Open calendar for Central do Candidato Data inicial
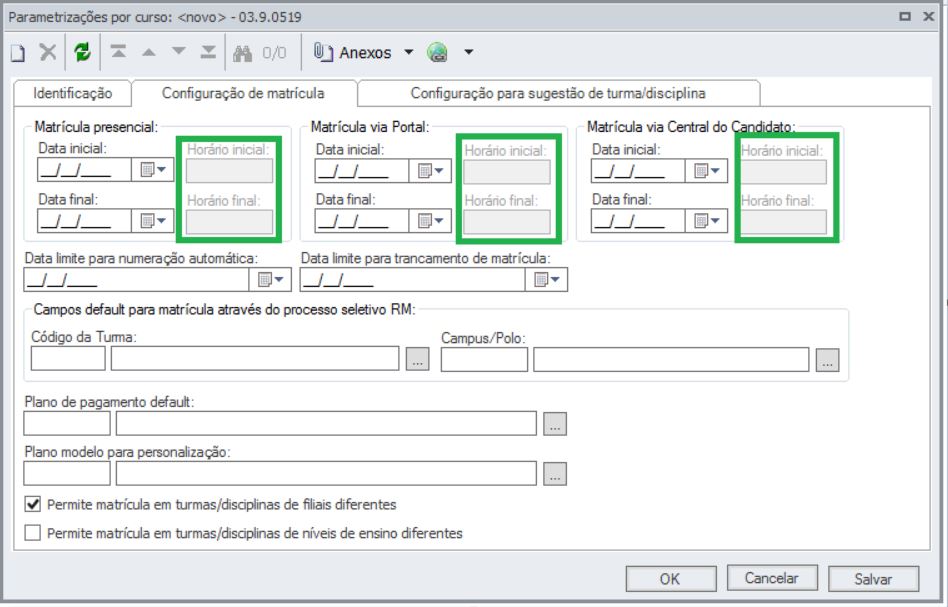 coord(707,171)
